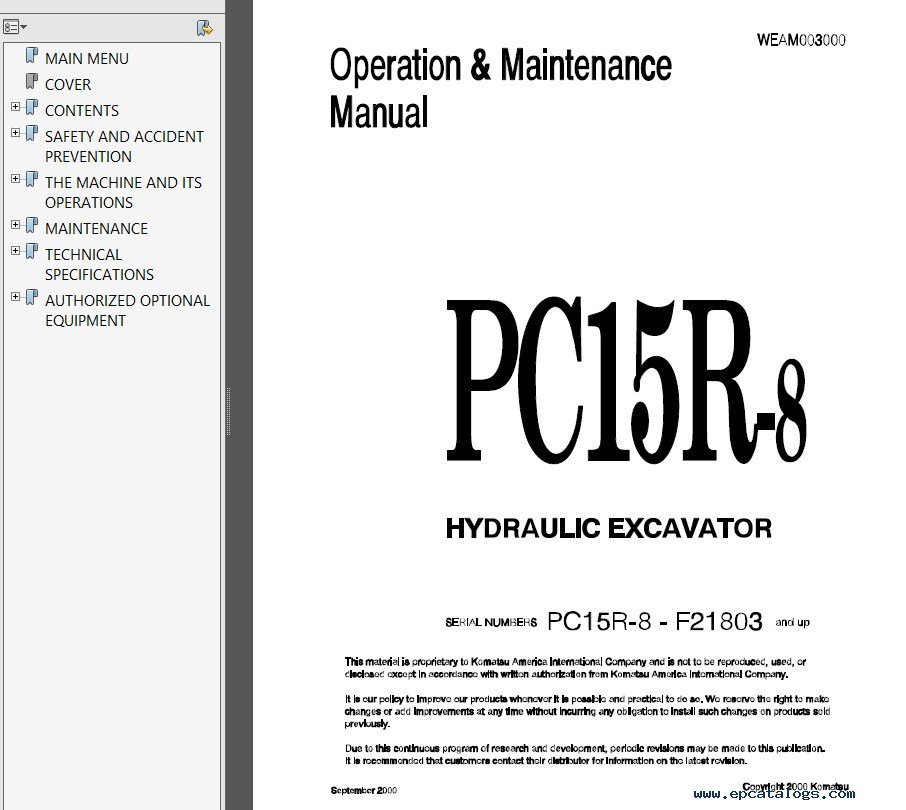
Task: Click the MAINTENANCE bookmark icon
Action: point(32,226)
